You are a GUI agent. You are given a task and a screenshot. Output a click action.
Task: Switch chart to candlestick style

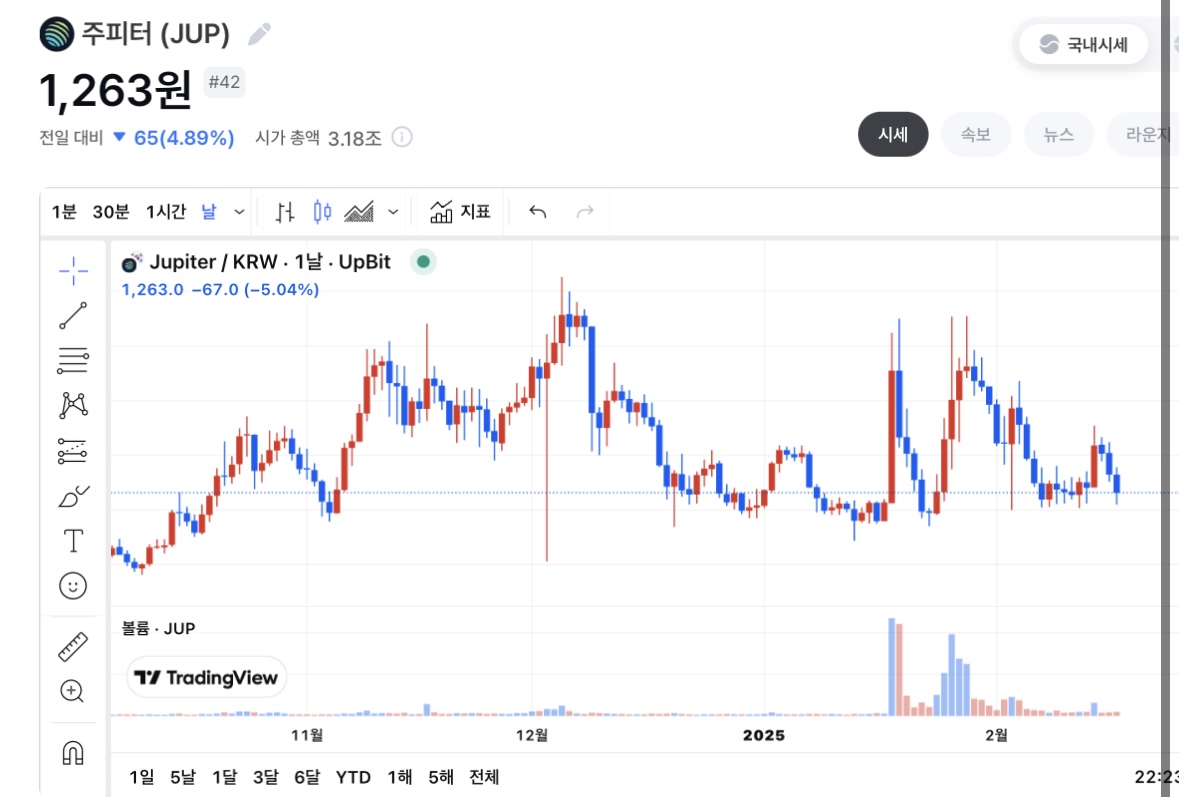pos(322,212)
